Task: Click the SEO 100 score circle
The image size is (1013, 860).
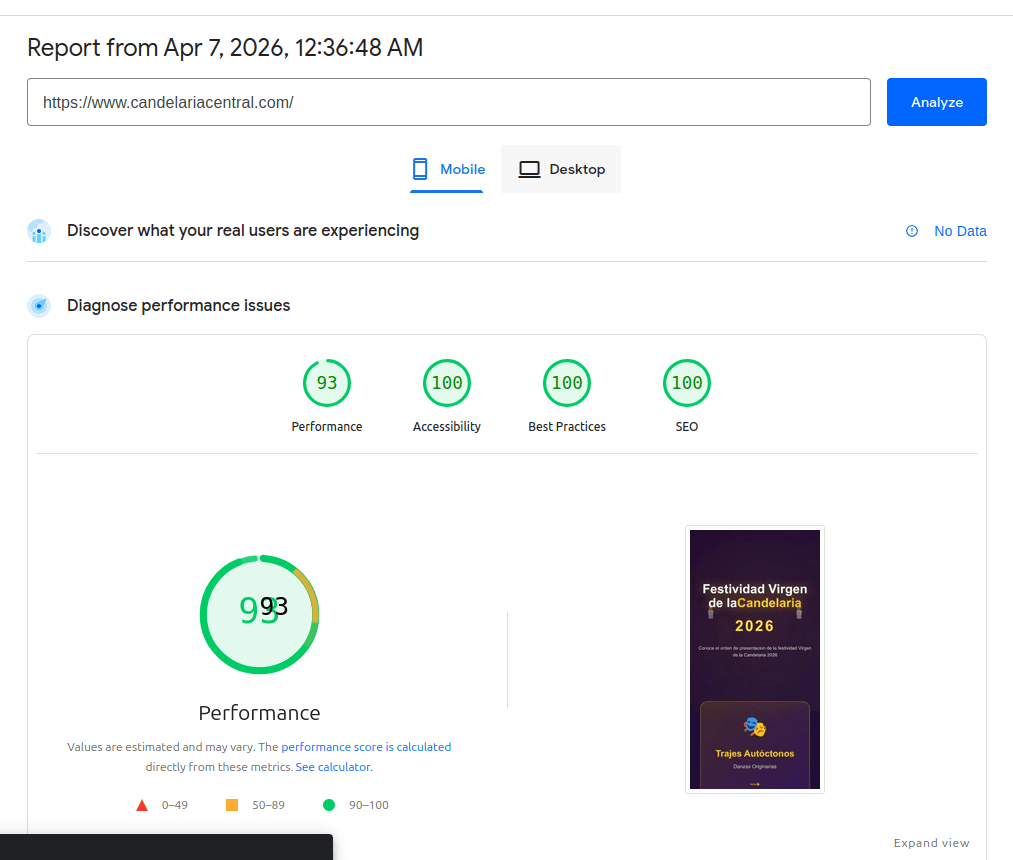Action: [687, 382]
